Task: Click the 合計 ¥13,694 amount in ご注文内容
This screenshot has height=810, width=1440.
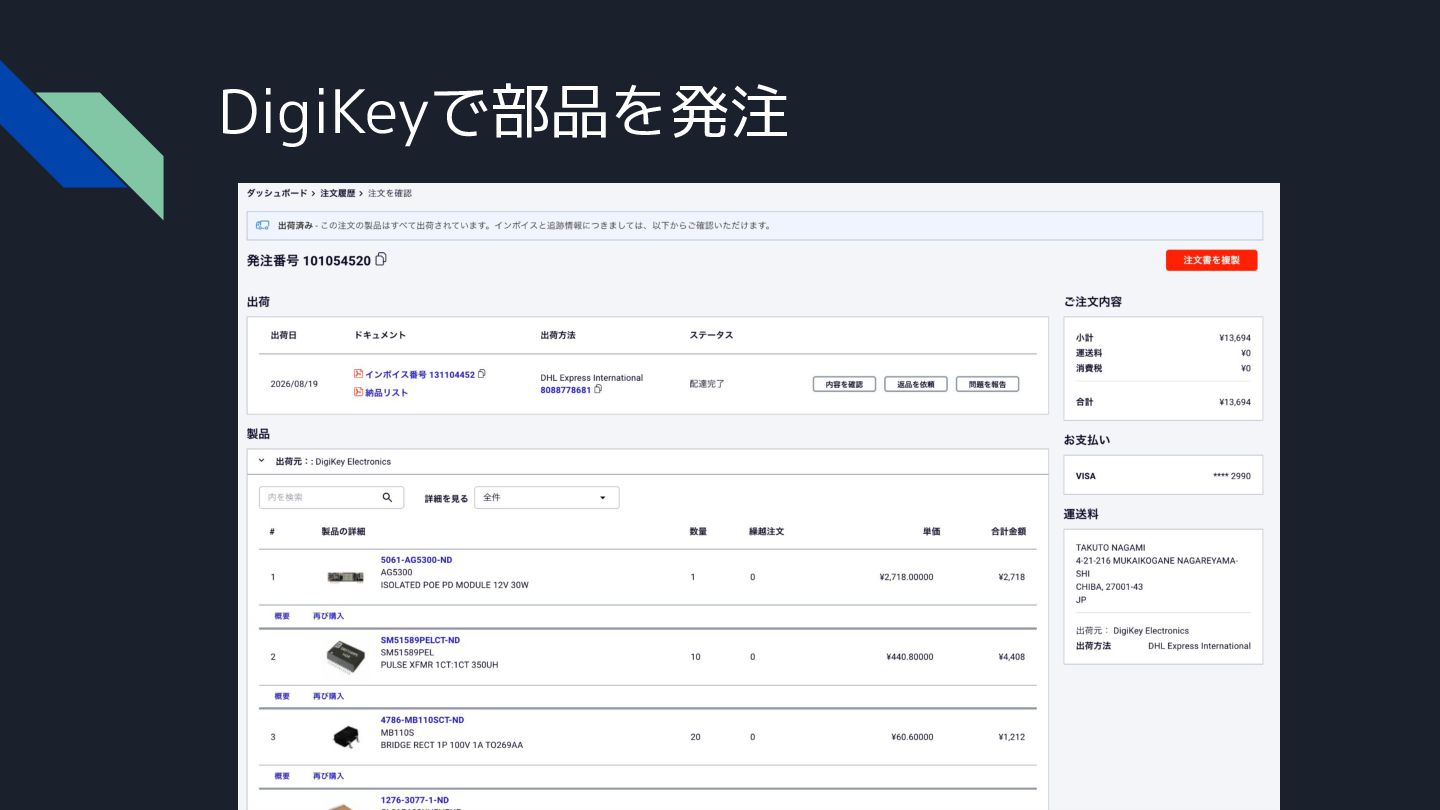Action: point(1235,402)
